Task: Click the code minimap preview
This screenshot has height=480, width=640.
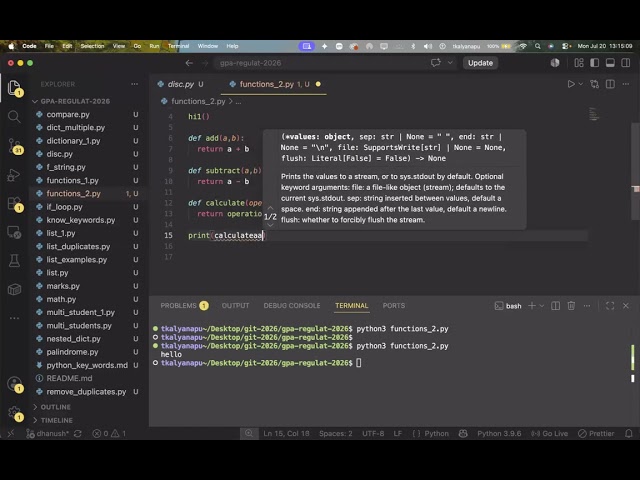Action: 594,114
